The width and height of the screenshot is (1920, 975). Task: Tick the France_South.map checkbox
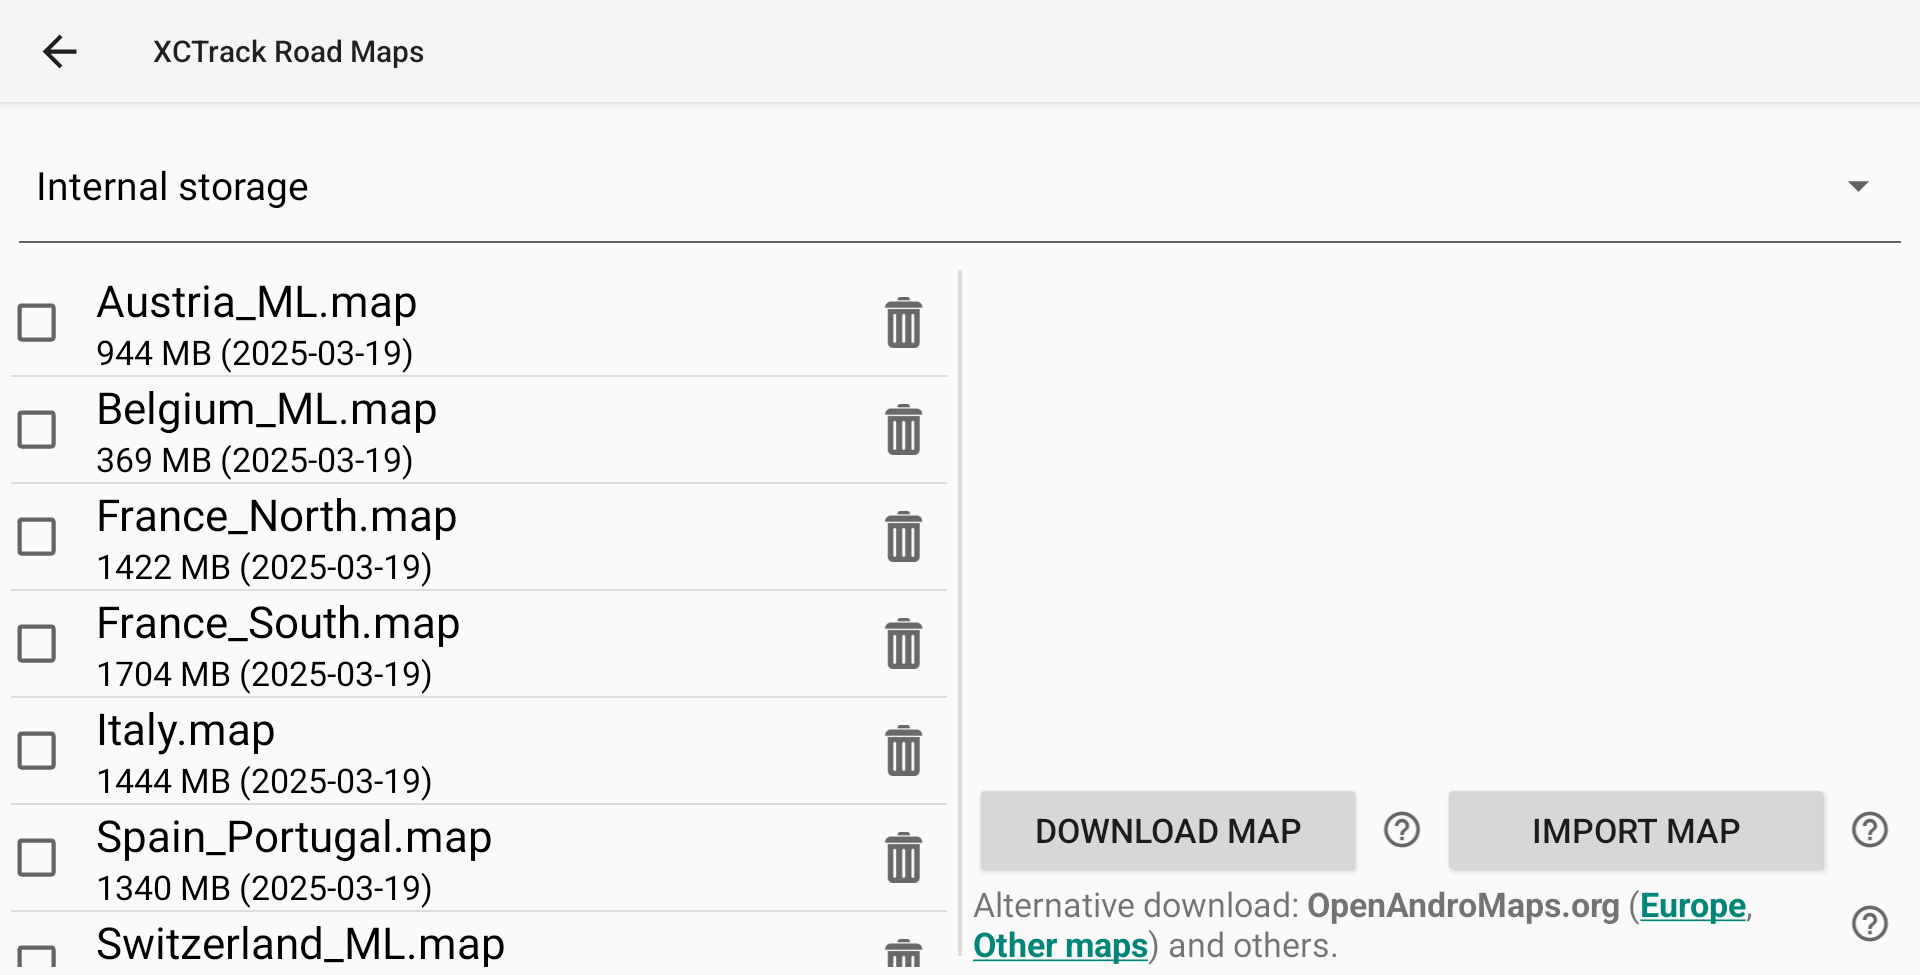click(x=37, y=644)
